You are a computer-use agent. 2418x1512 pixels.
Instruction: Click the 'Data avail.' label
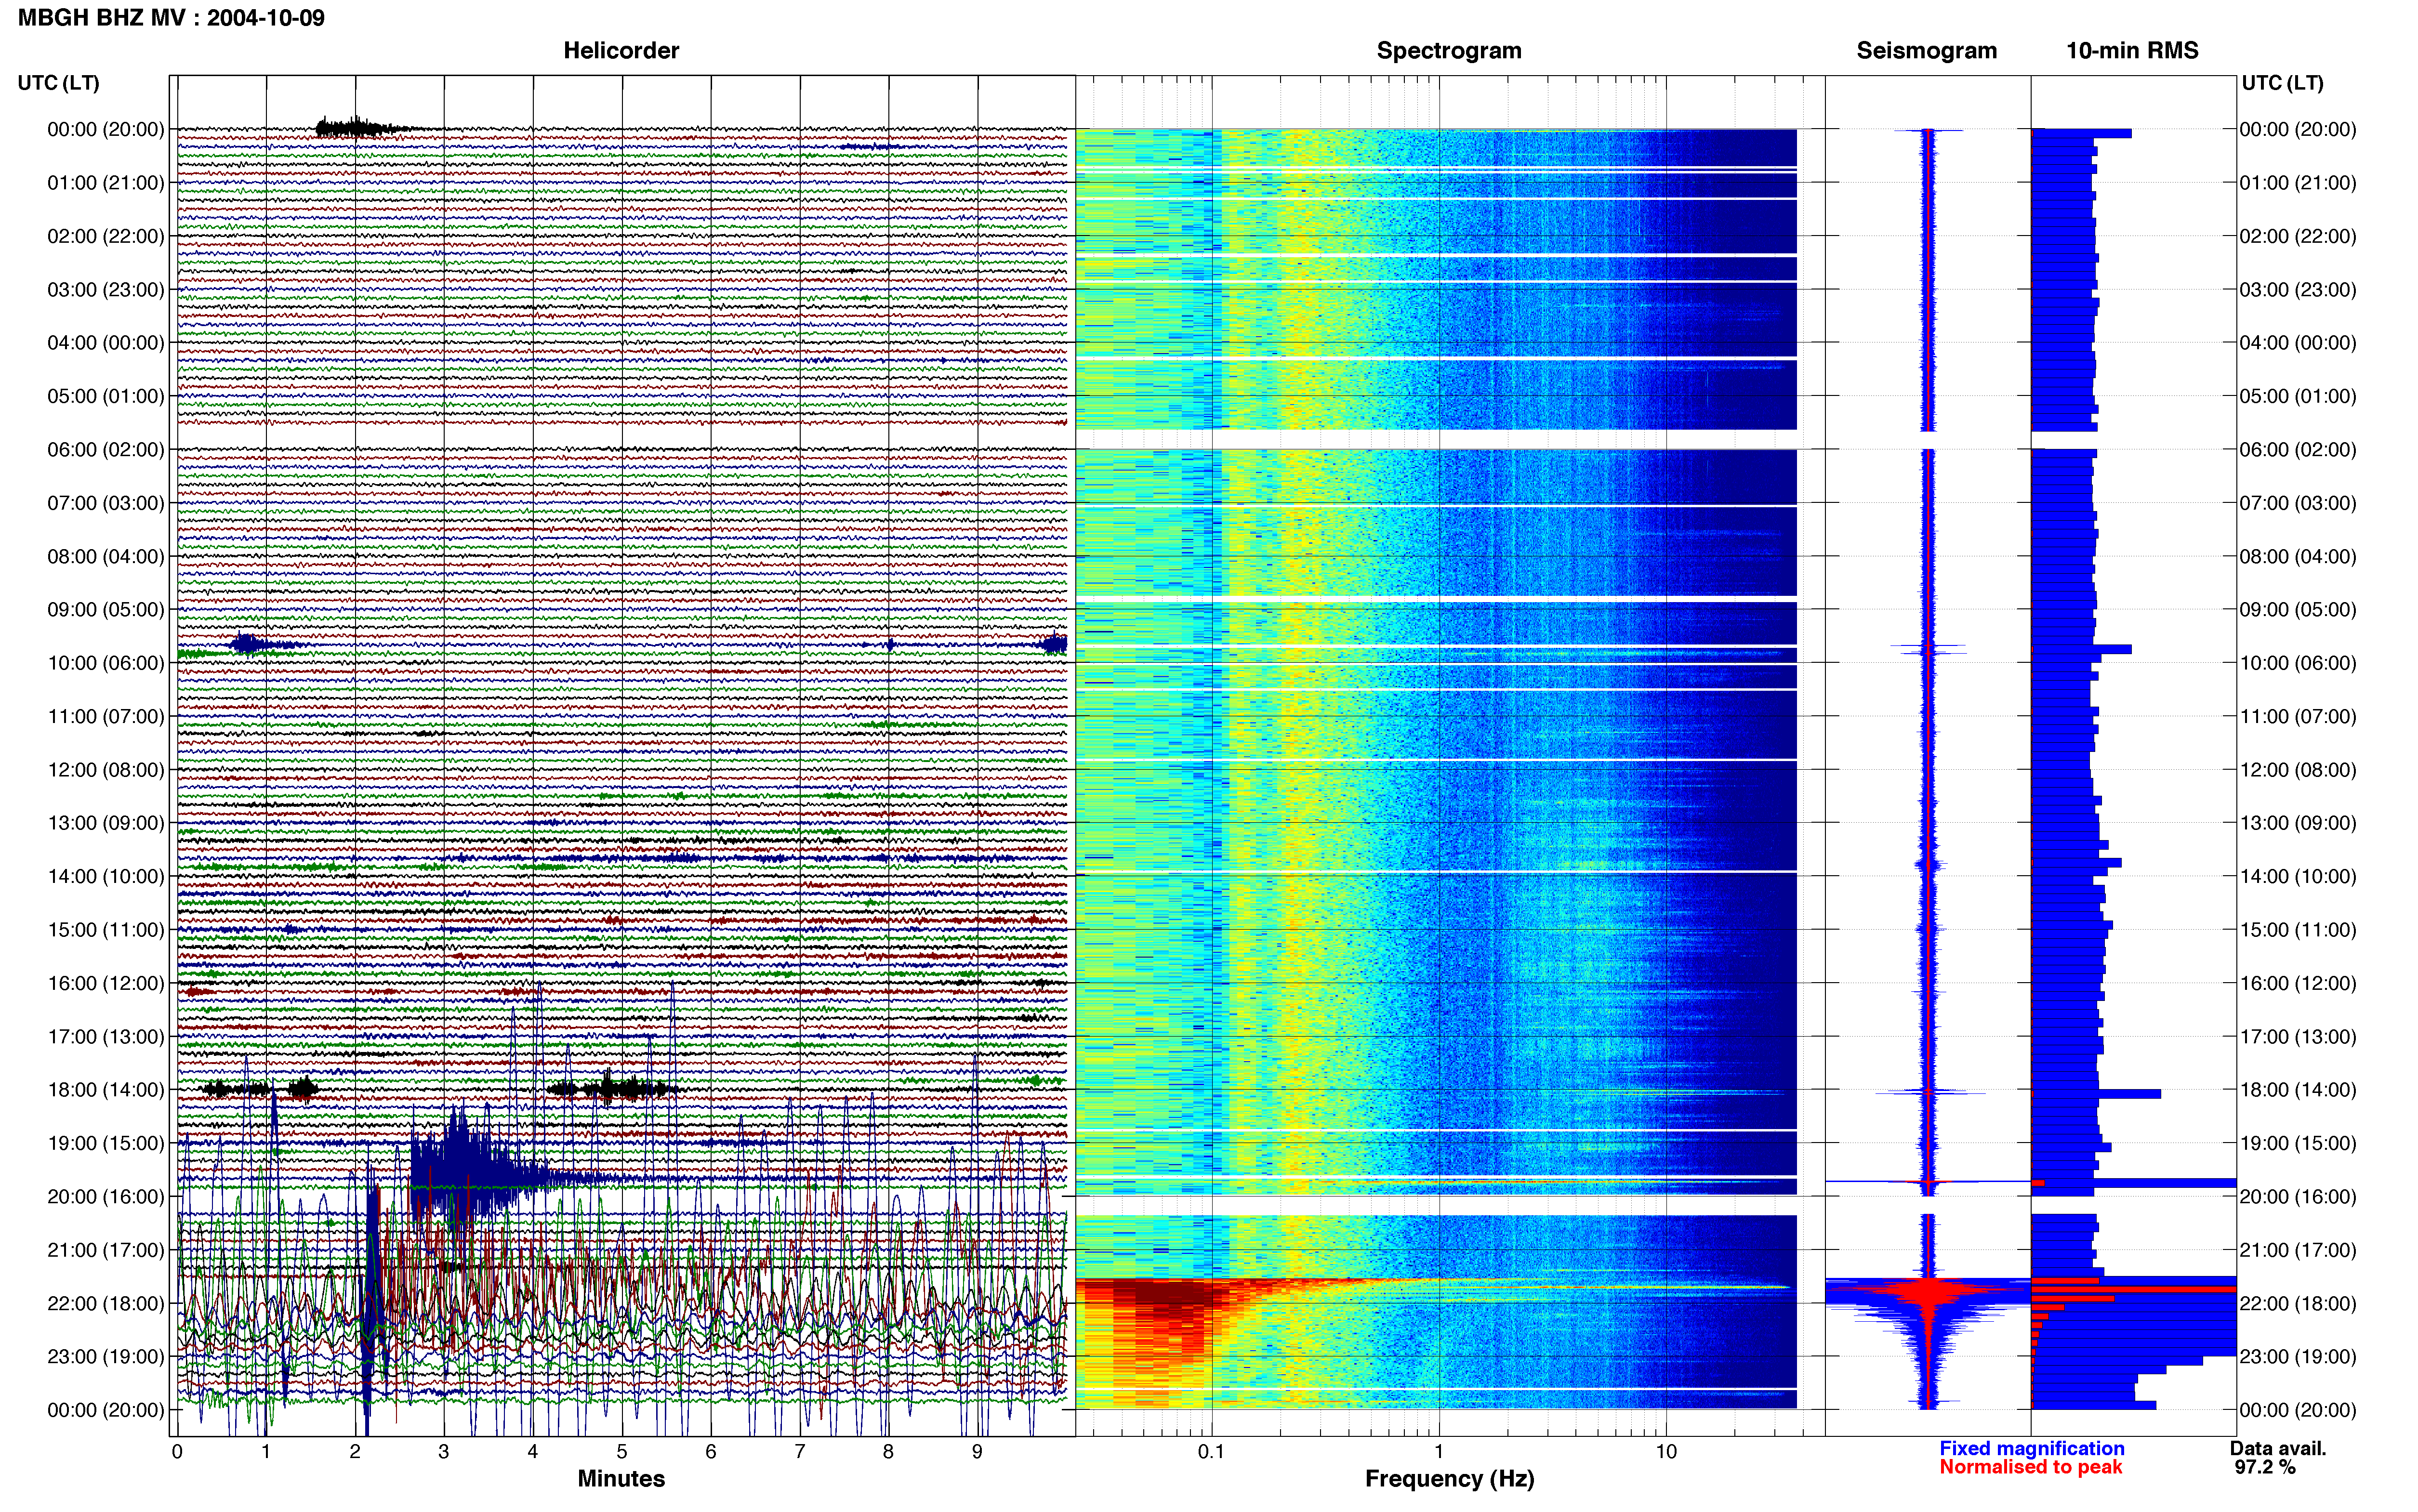pos(2278,1449)
